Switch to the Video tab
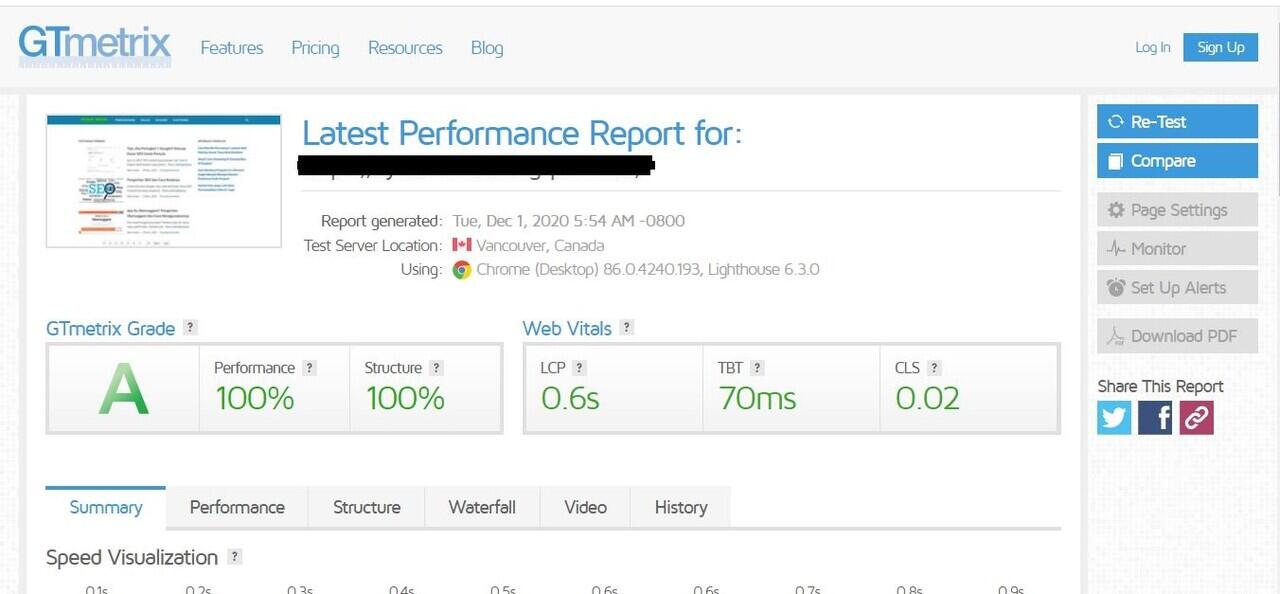Viewport: 1280px width, 594px height. point(585,507)
